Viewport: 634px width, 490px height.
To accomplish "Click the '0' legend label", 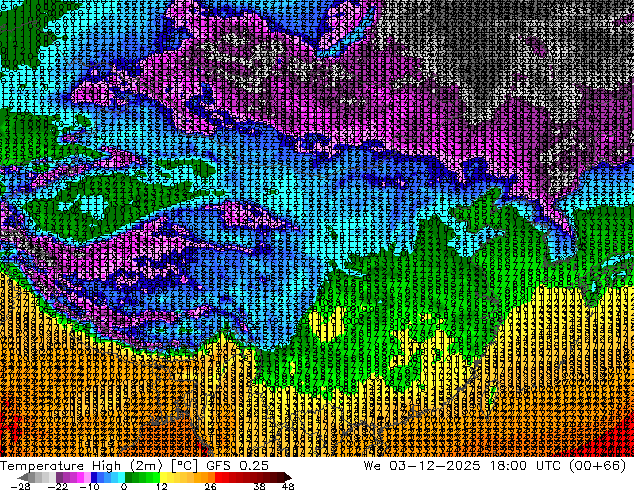I will 124,486.
